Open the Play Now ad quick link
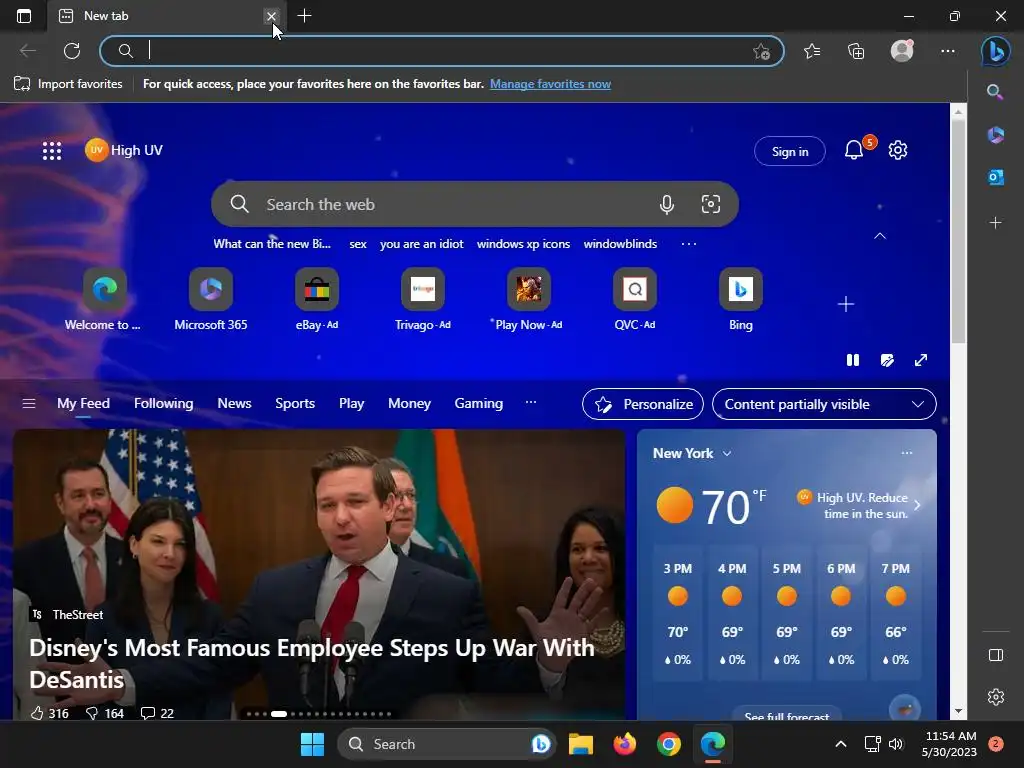1024x768 pixels. click(x=528, y=300)
